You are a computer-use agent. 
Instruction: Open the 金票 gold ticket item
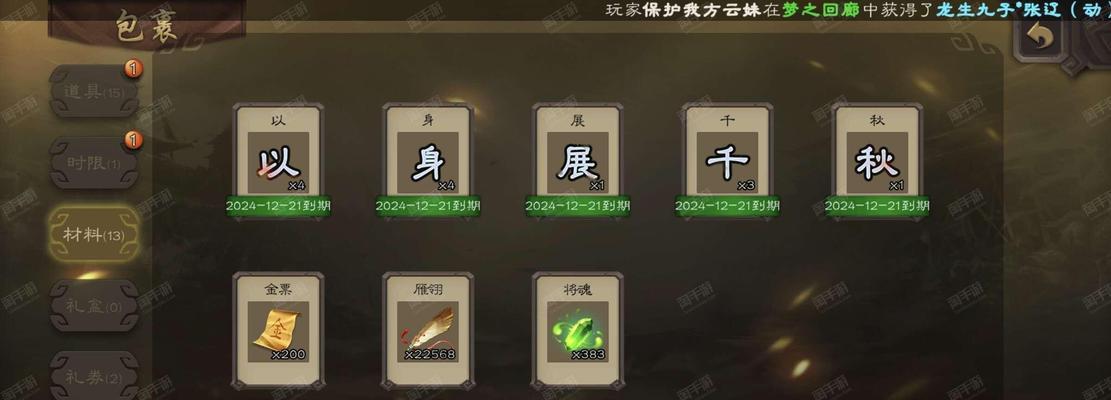tap(278, 331)
